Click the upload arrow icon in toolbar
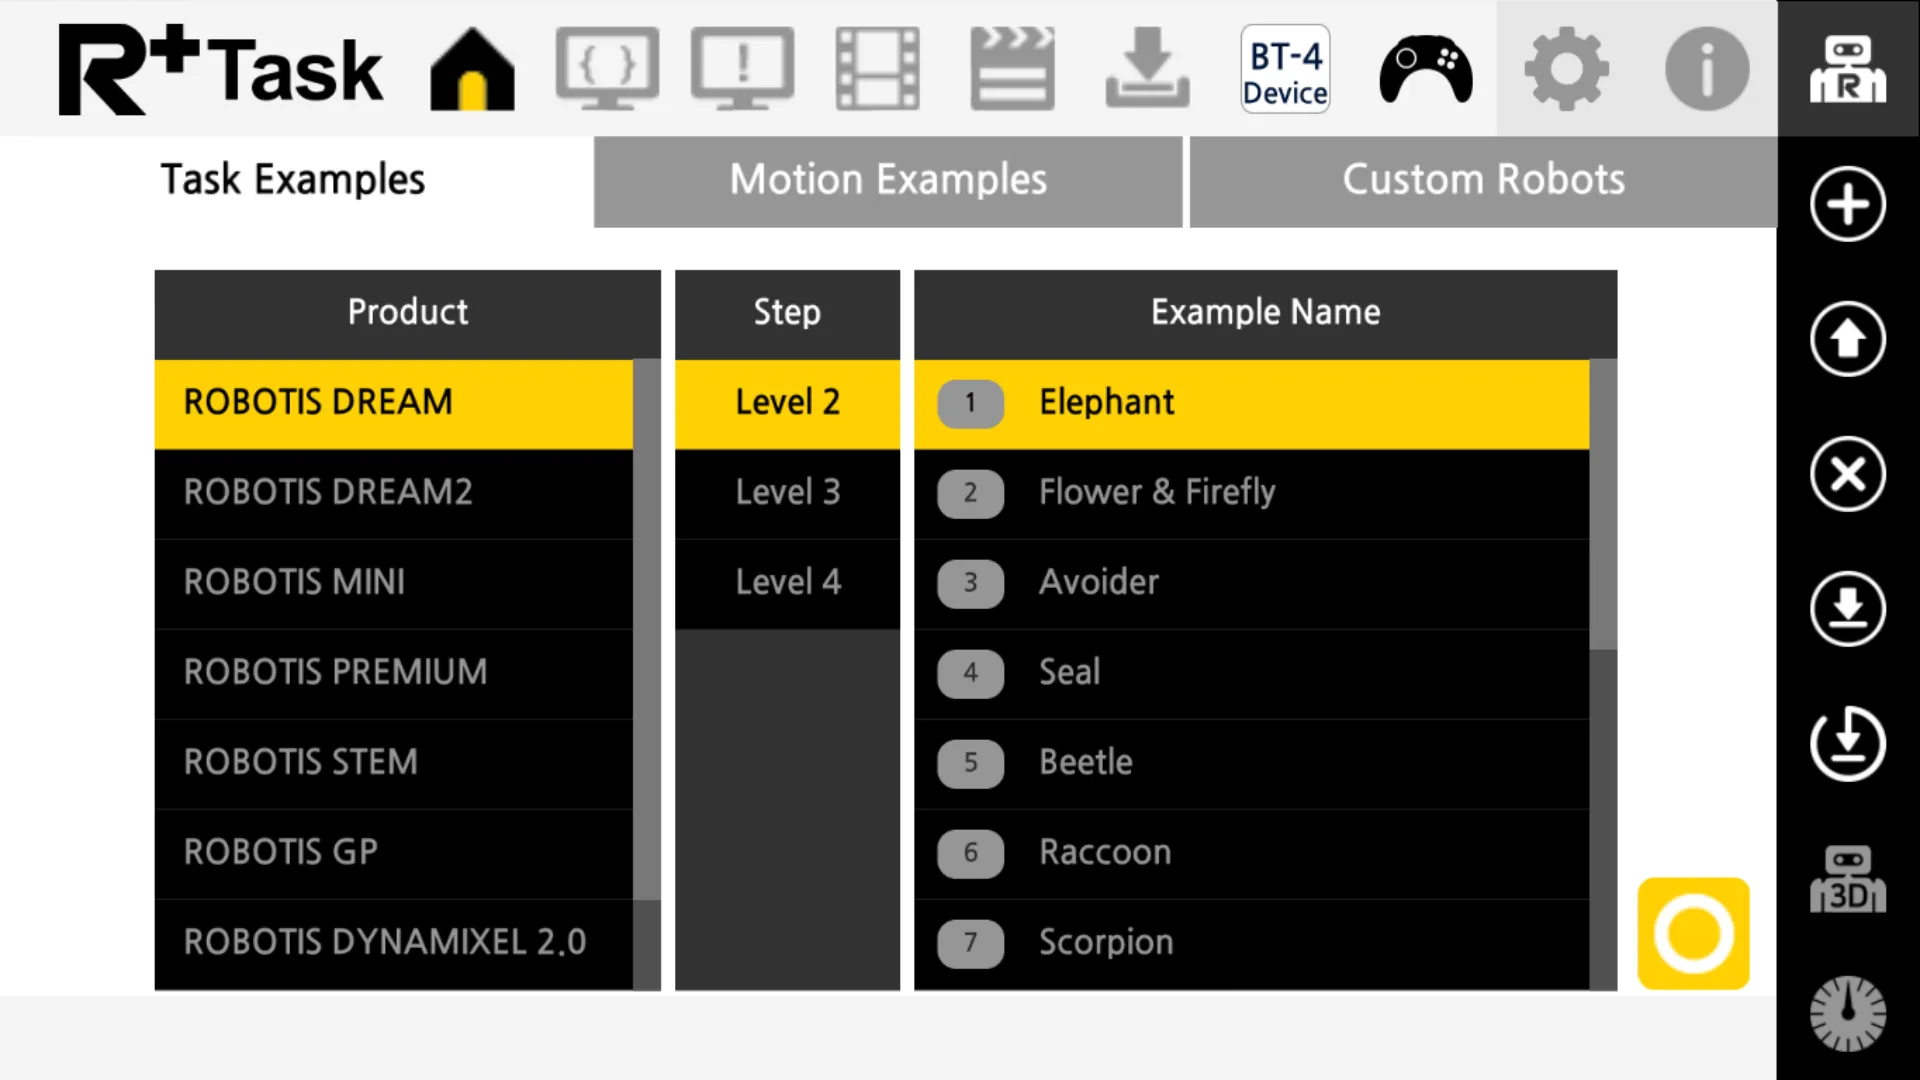This screenshot has width=1920, height=1080. [x=1849, y=340]
